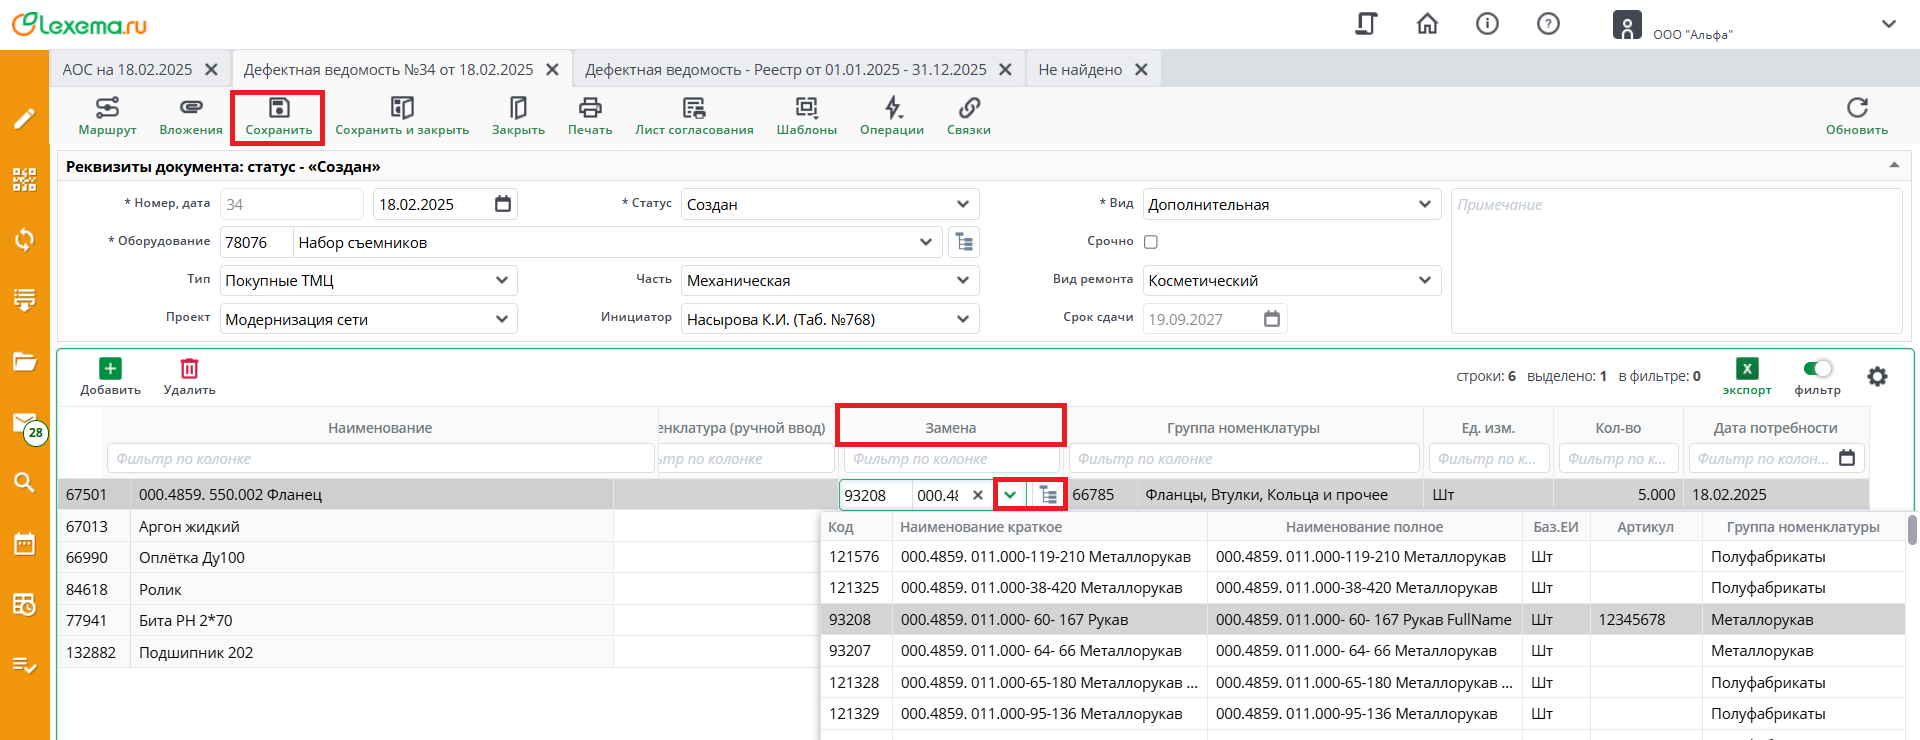Image resolution: width=1920 pixels, height=740 pixels.
Task: Click the Примечание note field
Action: pos(1675,260)
